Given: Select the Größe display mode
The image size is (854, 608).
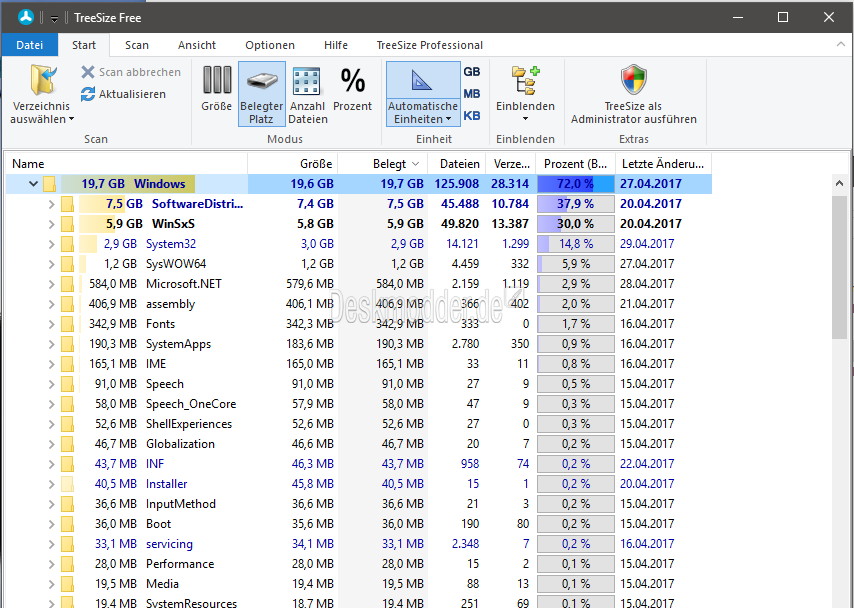Looking at the screenshot, I should click(217, 89).
